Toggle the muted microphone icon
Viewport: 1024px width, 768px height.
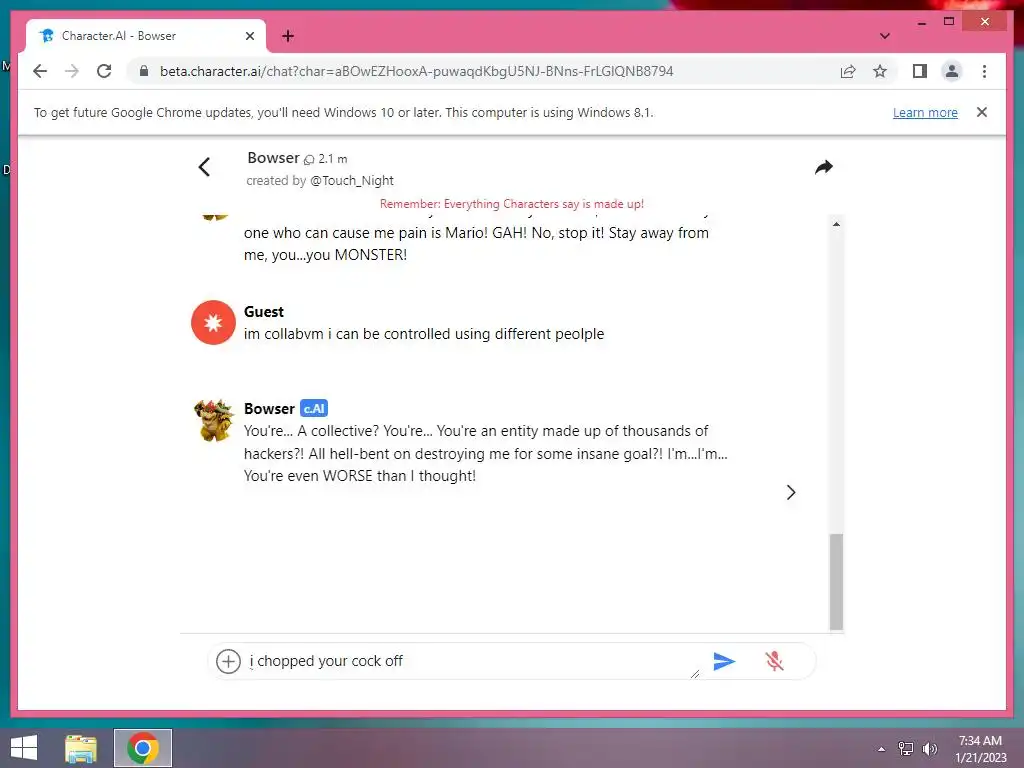click(775, 662)
